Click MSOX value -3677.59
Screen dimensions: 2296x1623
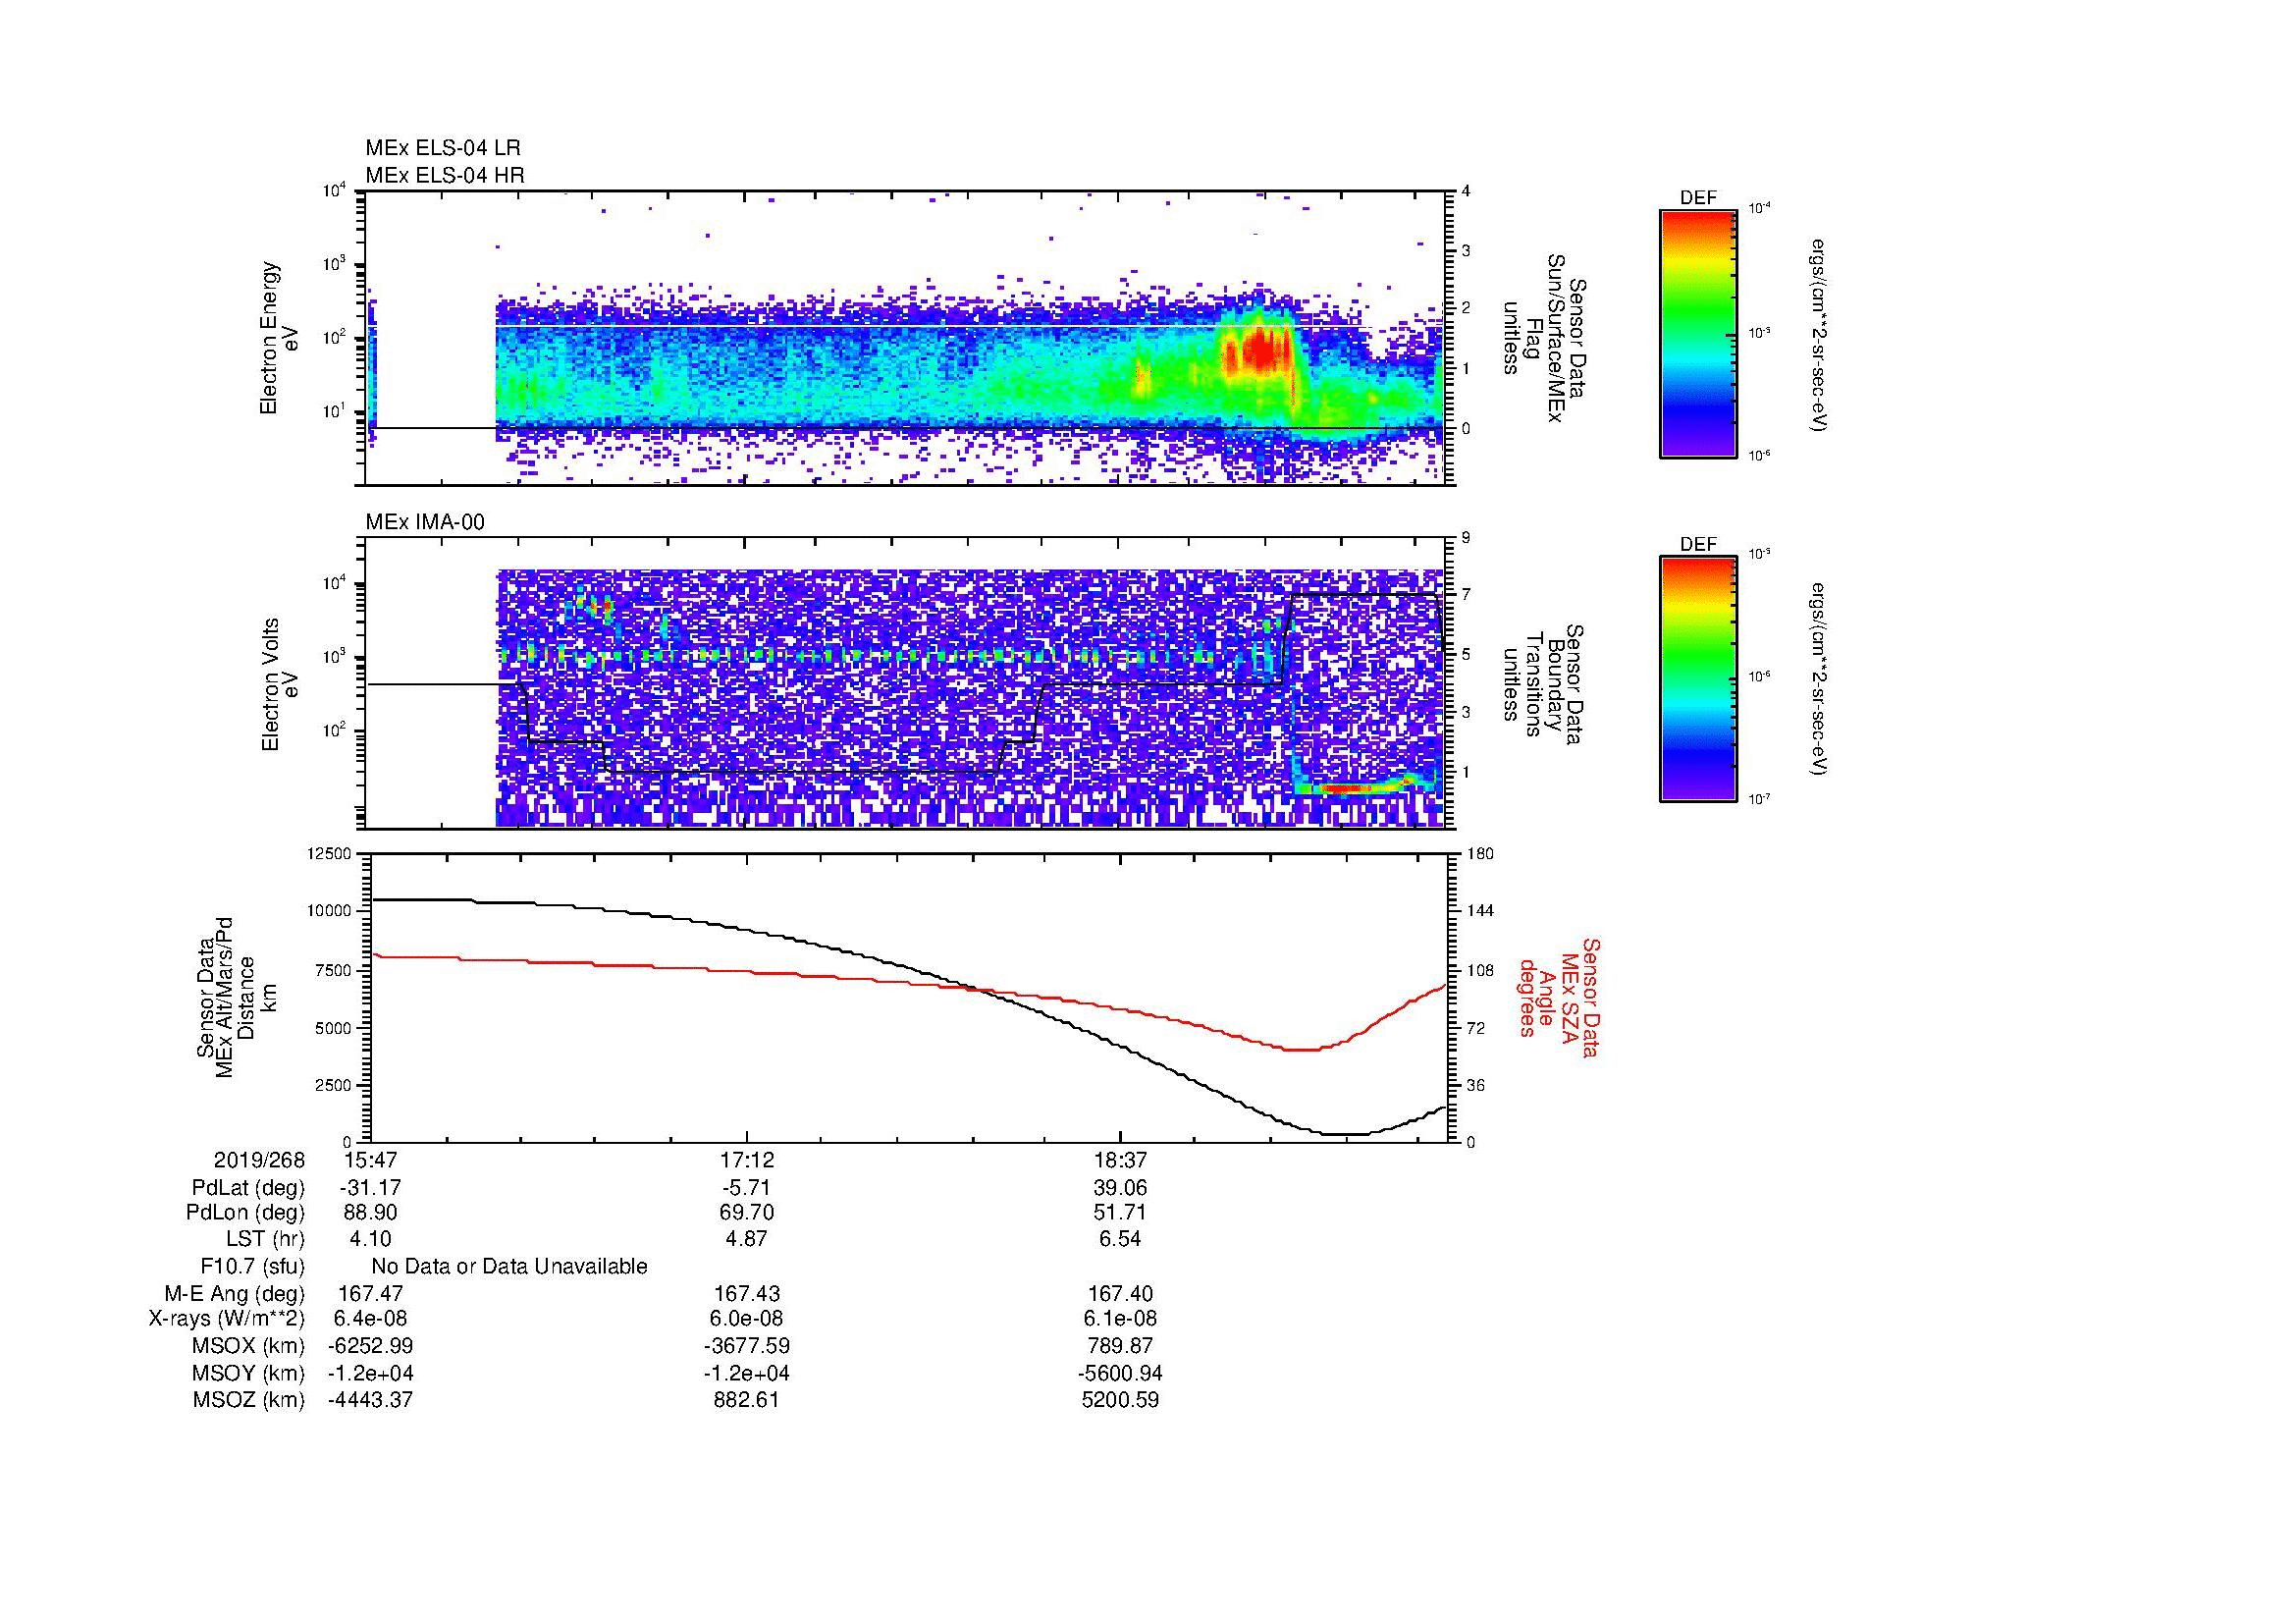[x=747, y=1346]
